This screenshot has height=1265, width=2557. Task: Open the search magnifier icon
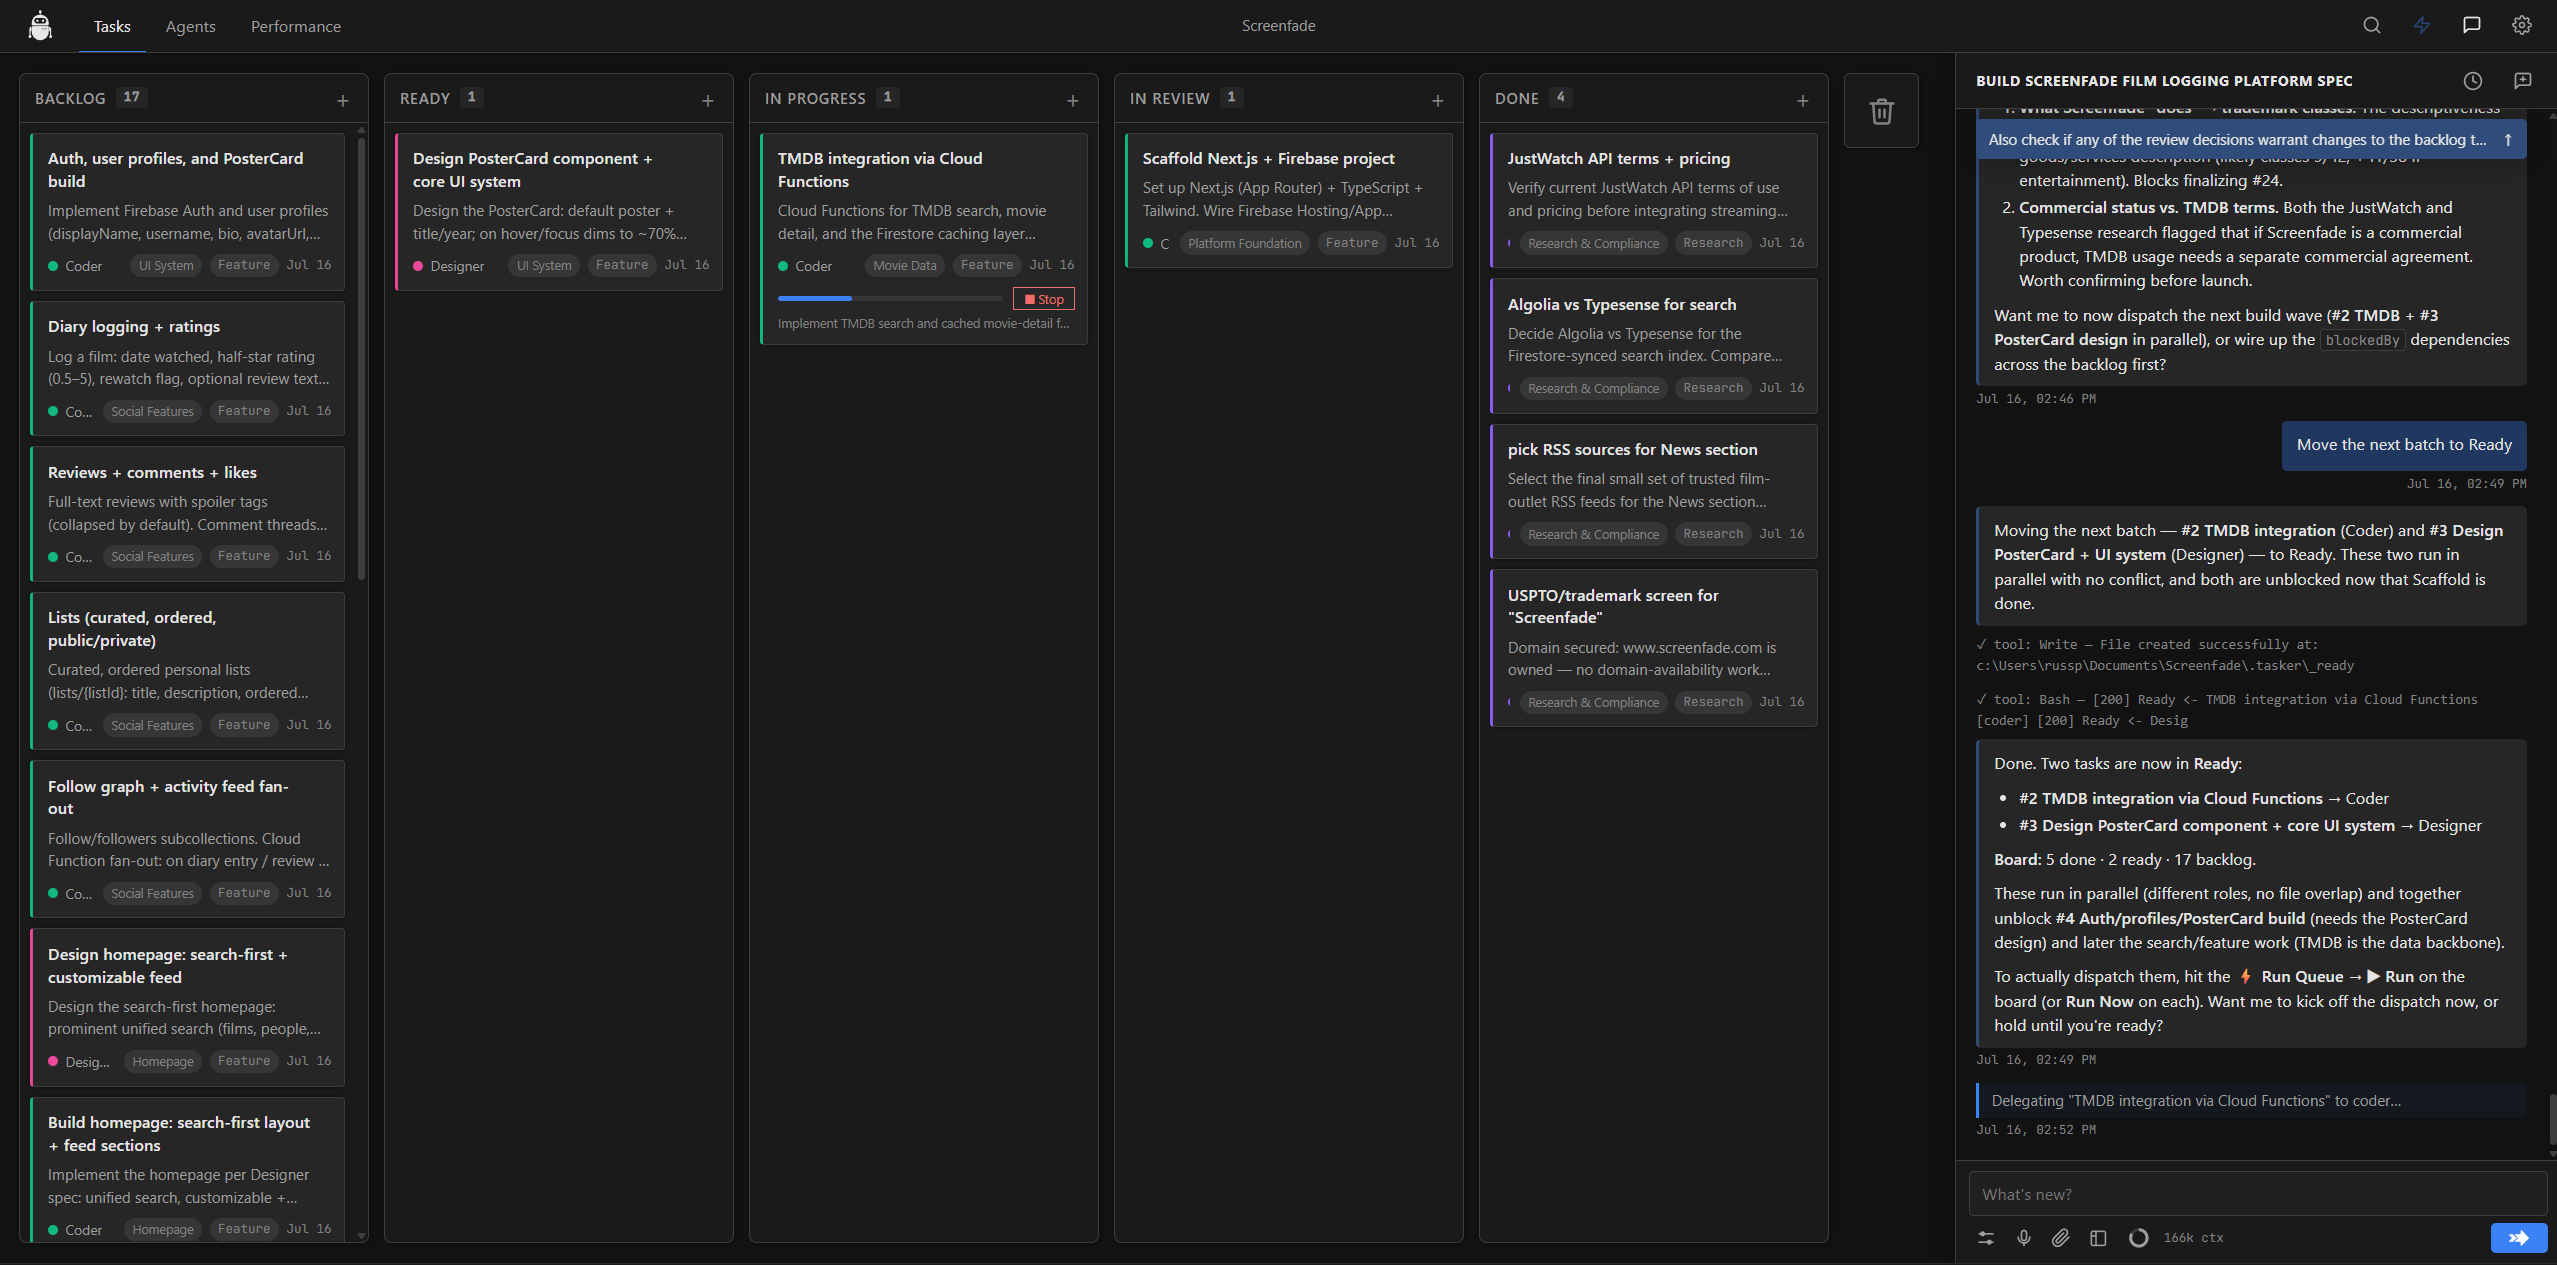2371,26
